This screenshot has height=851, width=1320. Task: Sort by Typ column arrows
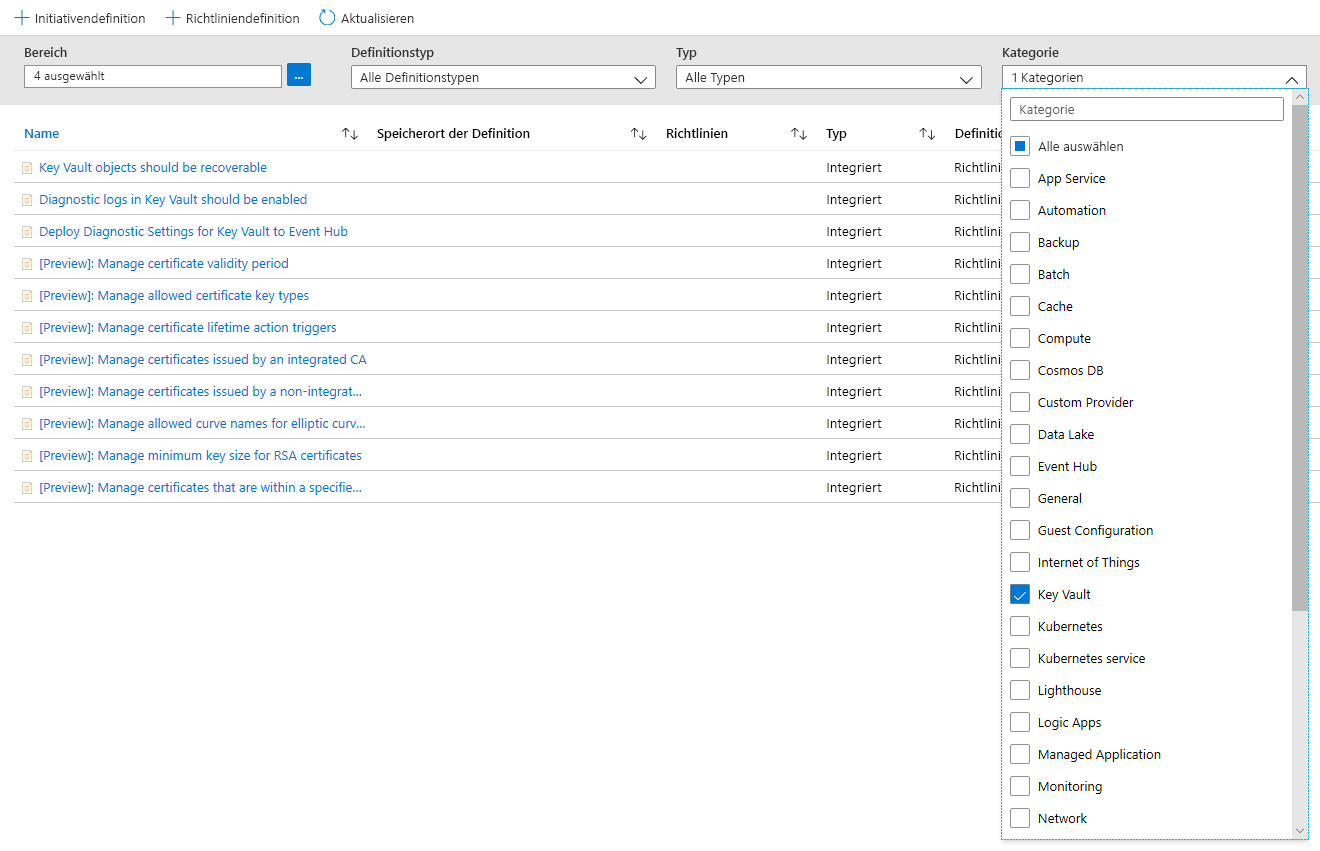(x=928, y=134)
